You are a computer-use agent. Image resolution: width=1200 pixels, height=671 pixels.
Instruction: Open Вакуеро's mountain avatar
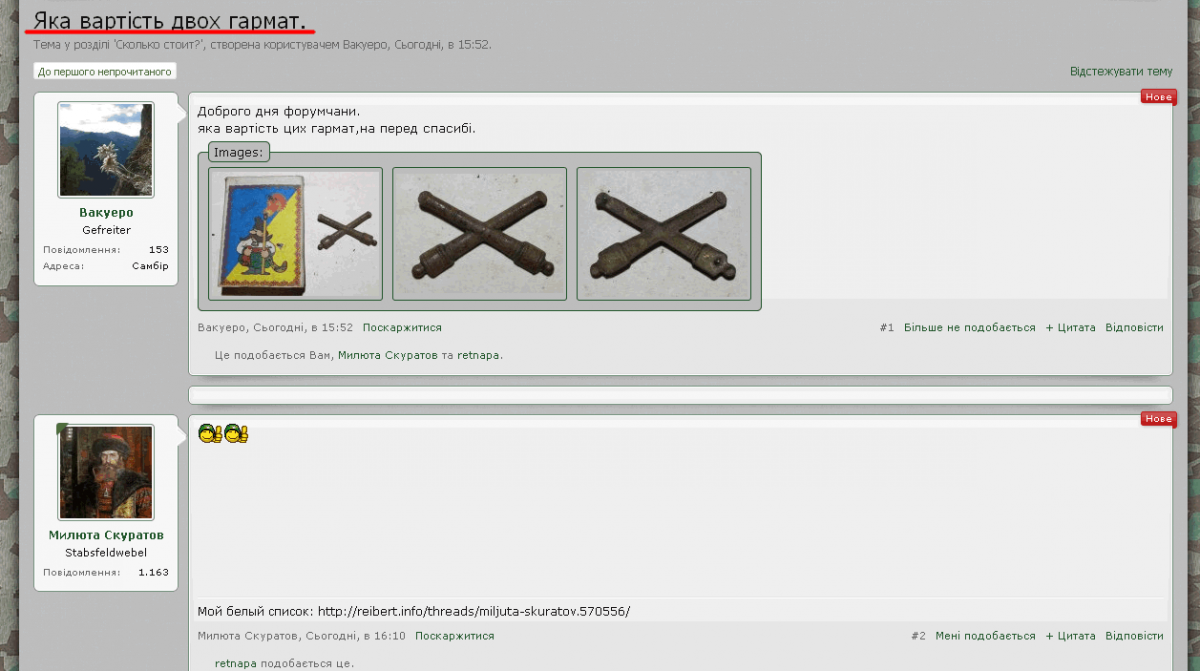click(106, 150)
